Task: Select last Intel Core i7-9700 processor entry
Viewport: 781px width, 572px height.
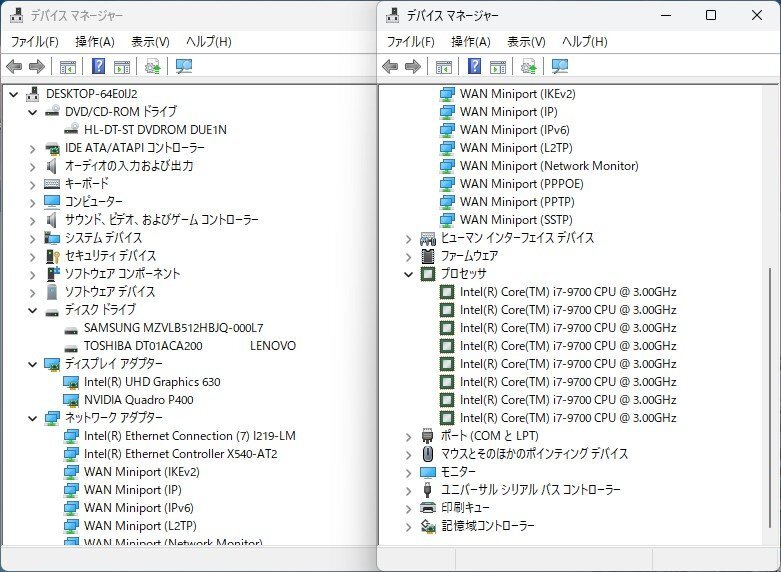Action: [568, 418]
